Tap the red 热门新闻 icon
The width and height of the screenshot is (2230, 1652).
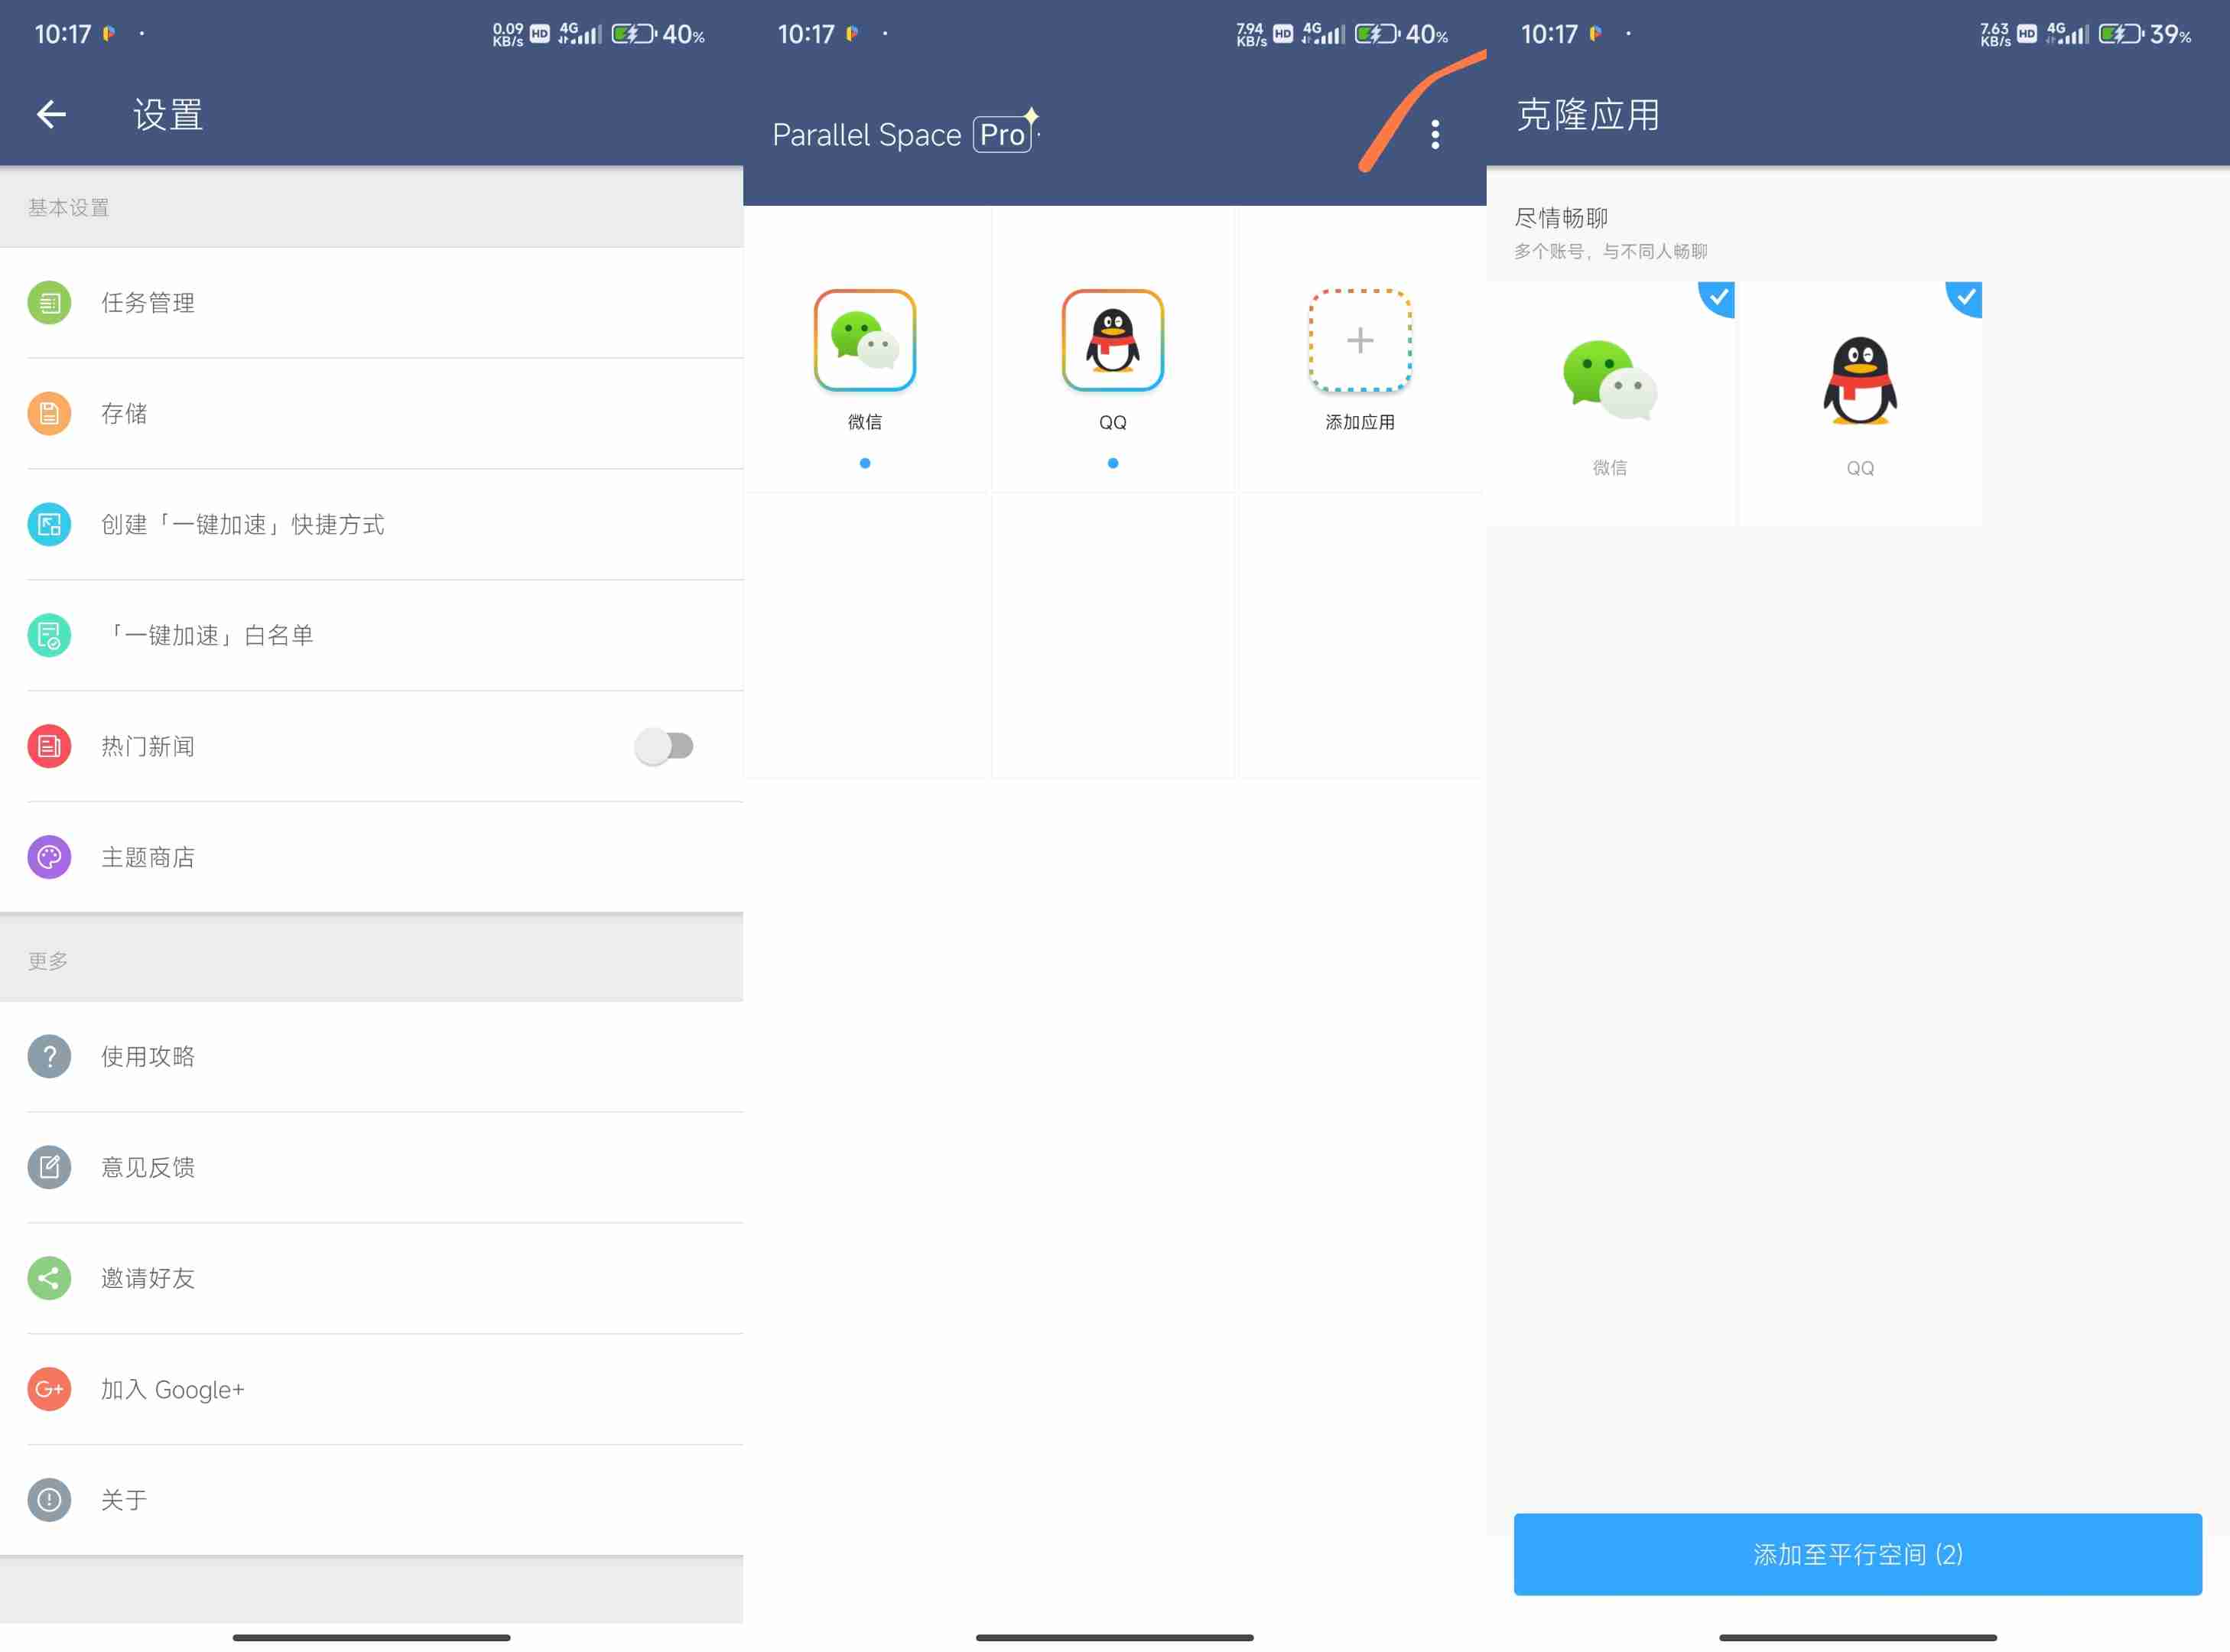(x=49, y=746)
